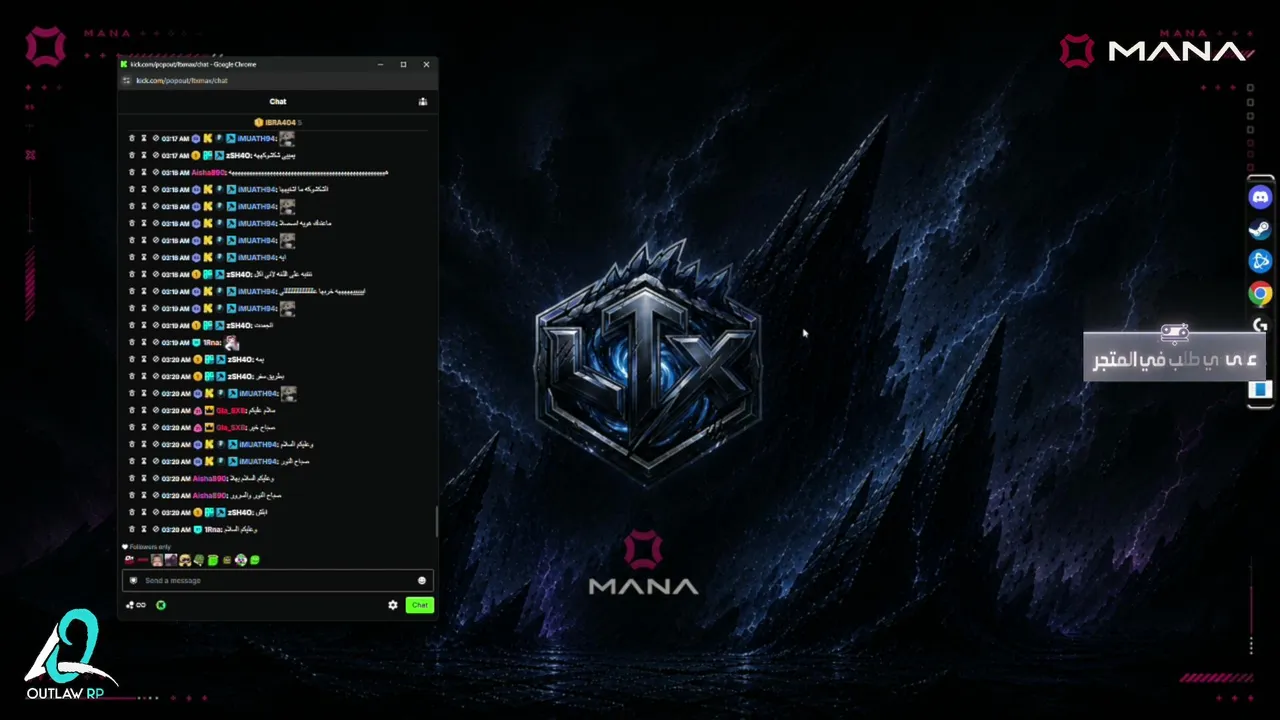This screenshot has height=720, width=1280.
Task: Timeout zSH4O on the 03:19 AM row
Action: pos(143,325)
